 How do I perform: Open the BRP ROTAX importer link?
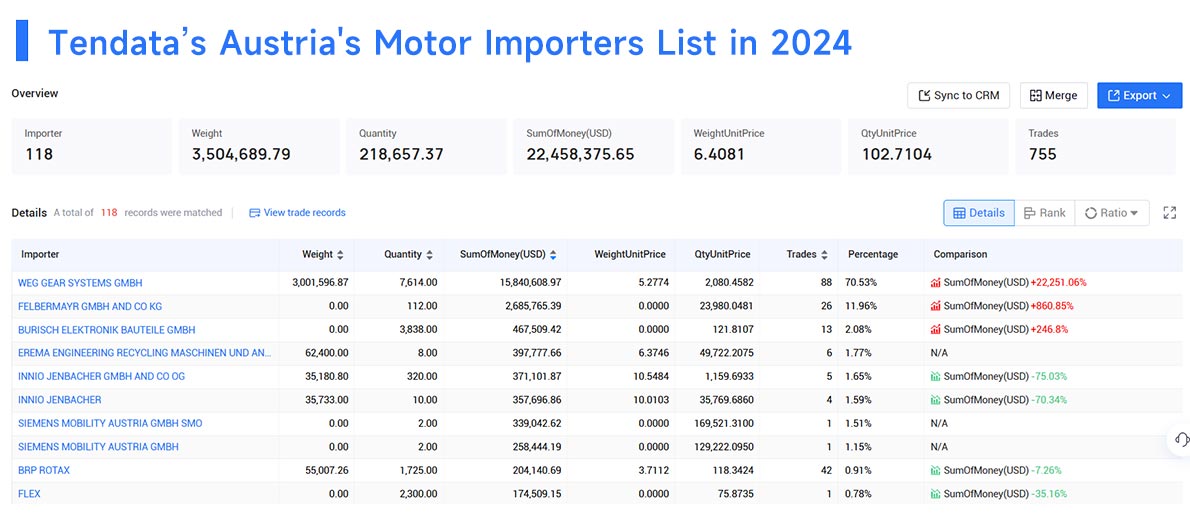tap(44, 470)
